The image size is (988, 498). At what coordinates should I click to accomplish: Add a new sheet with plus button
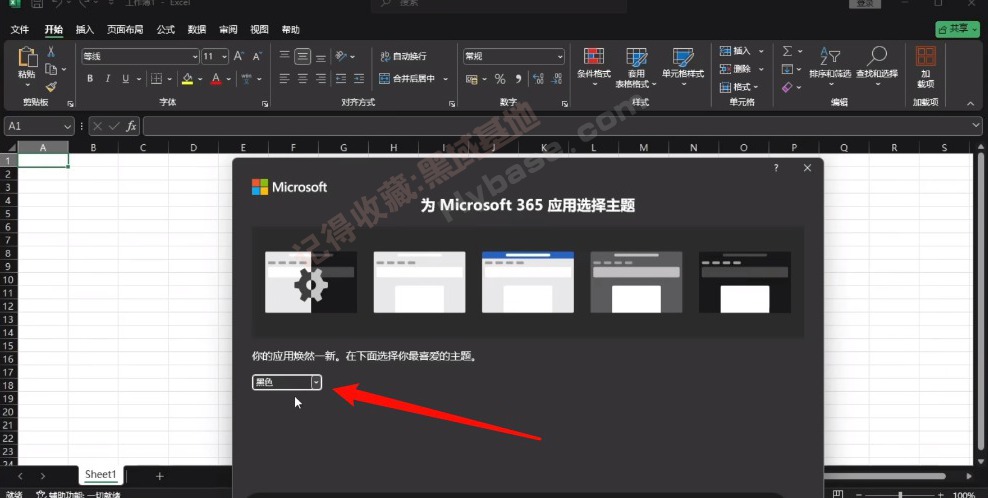tap(159, 476)
